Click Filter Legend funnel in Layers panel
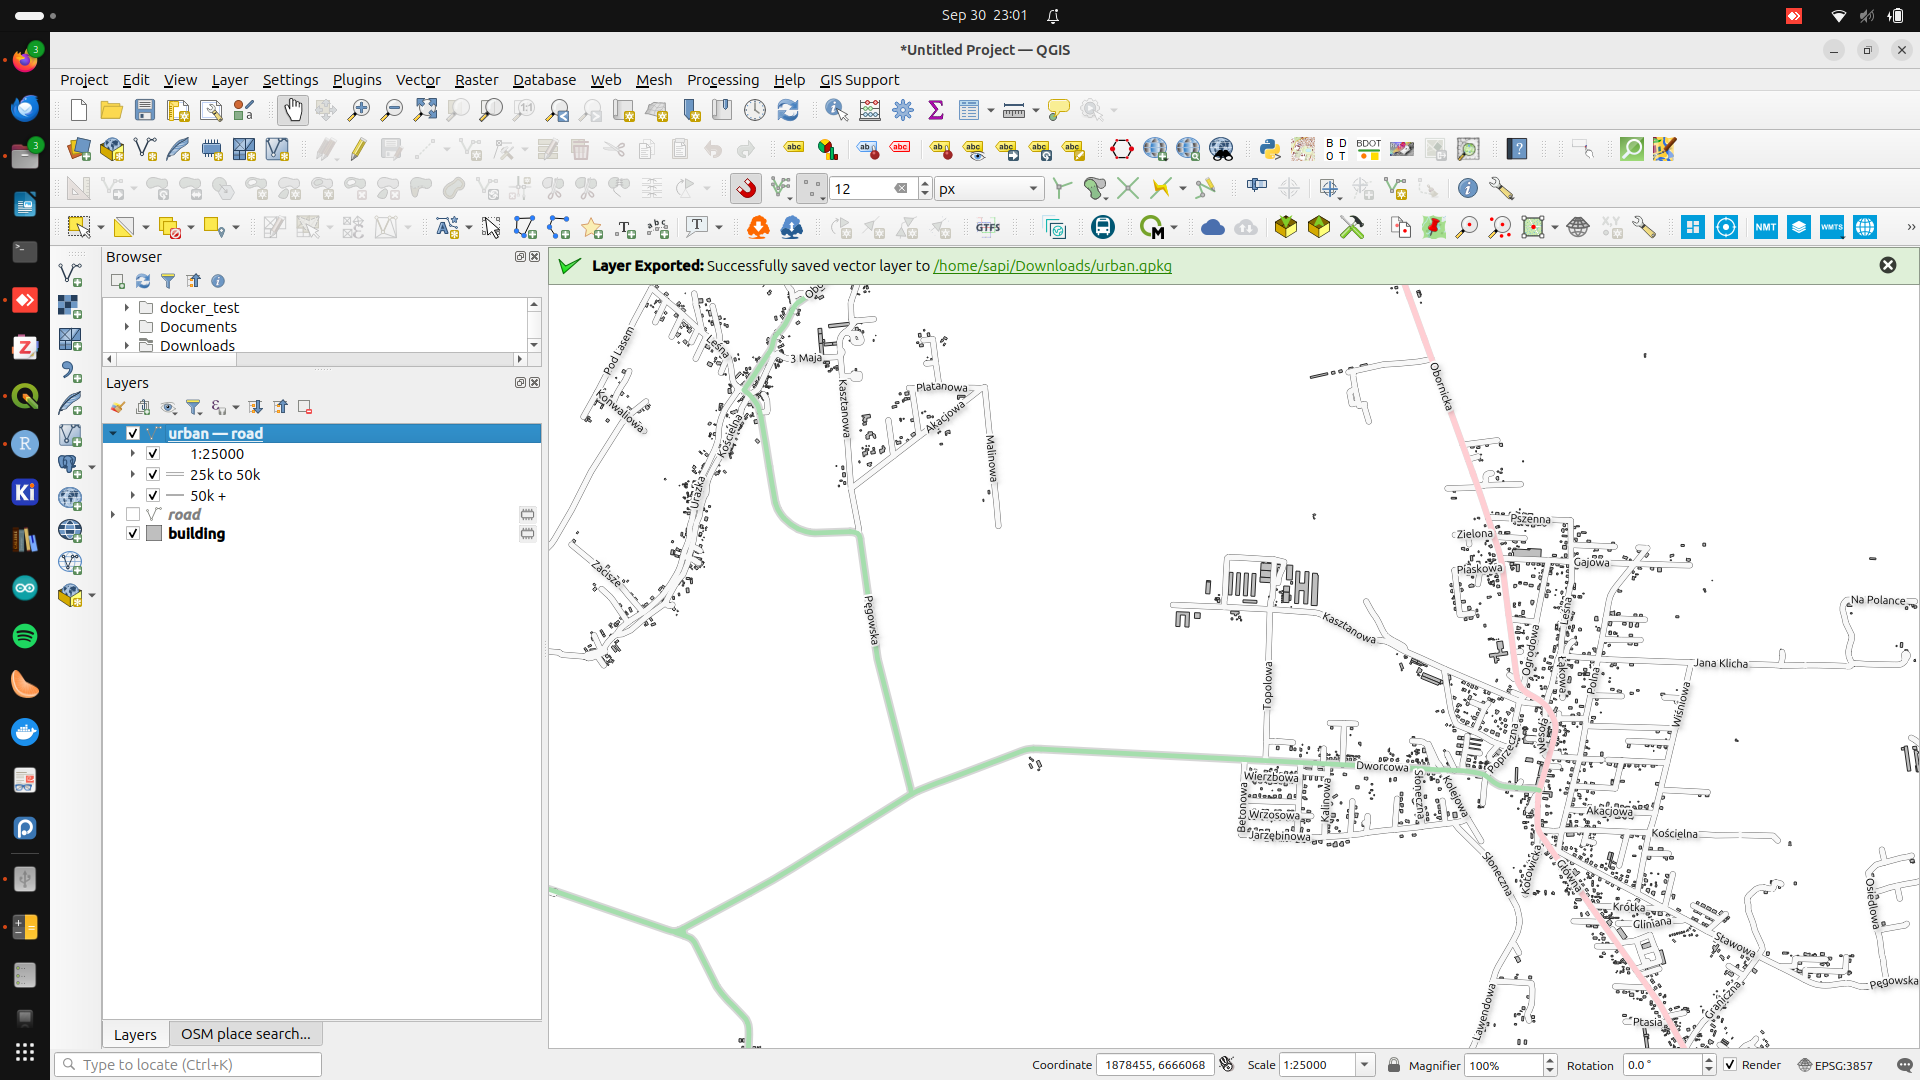Image resolution: width=1920 pixels, height=1080 pixels. [194, 407]
